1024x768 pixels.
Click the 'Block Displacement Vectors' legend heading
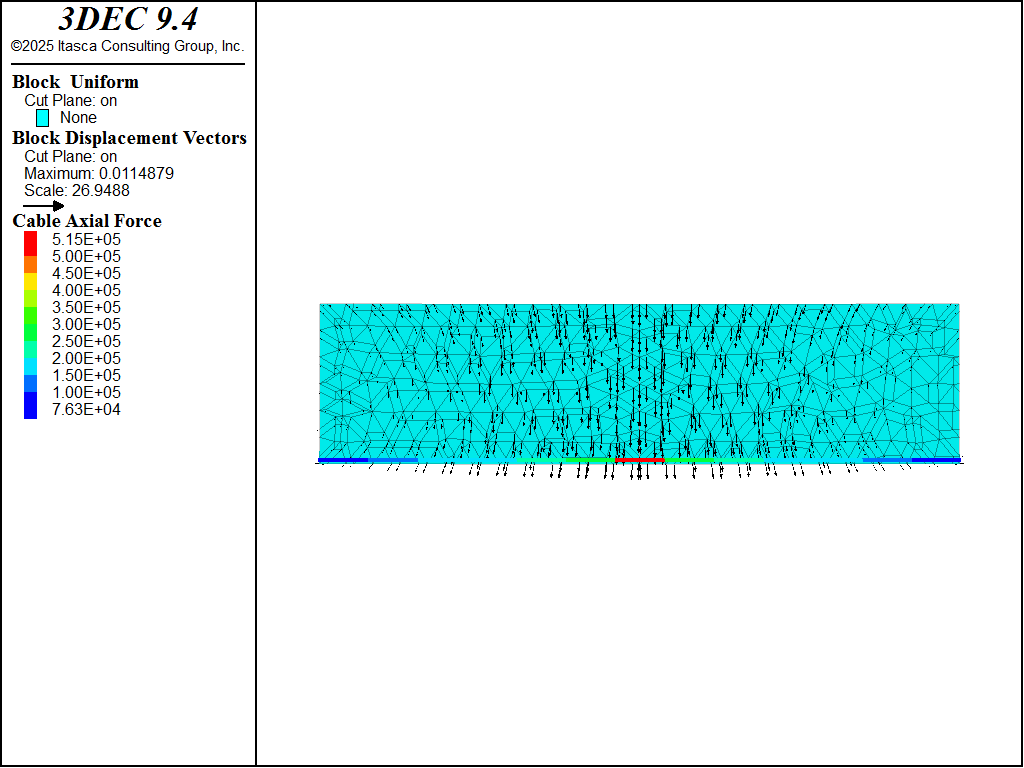tap(129, 138)
